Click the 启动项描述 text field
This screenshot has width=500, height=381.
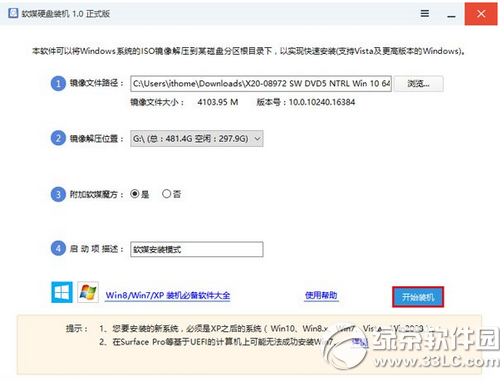click(x=197, y=249)
